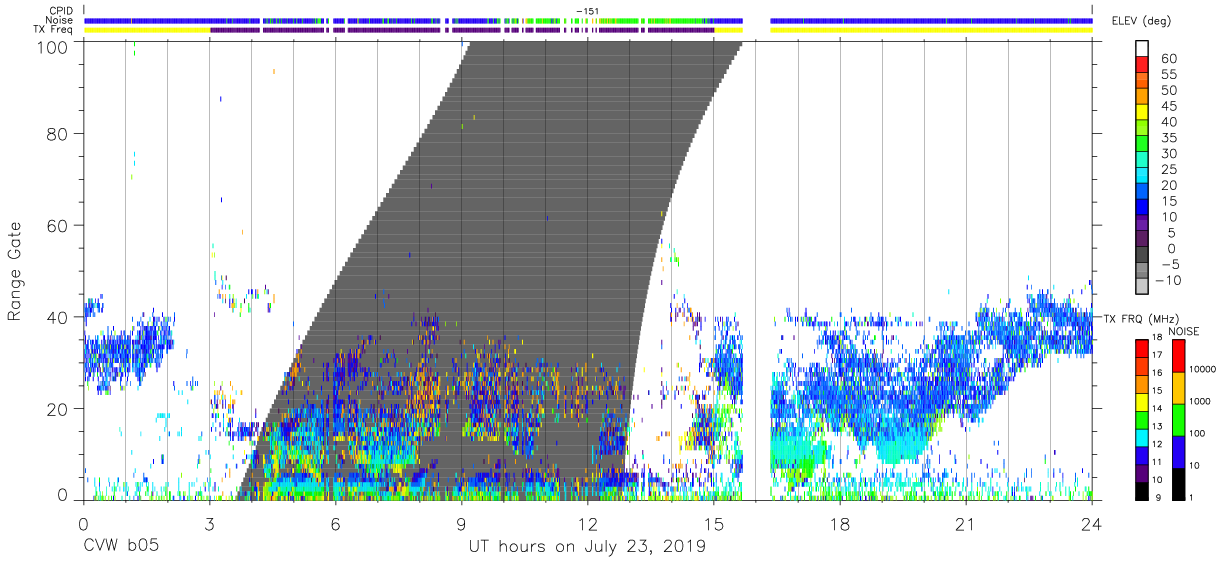
Task: Click the '1000' label on the NOISE colorbar
Action: pyautogui.click(x=1200, y=401)
